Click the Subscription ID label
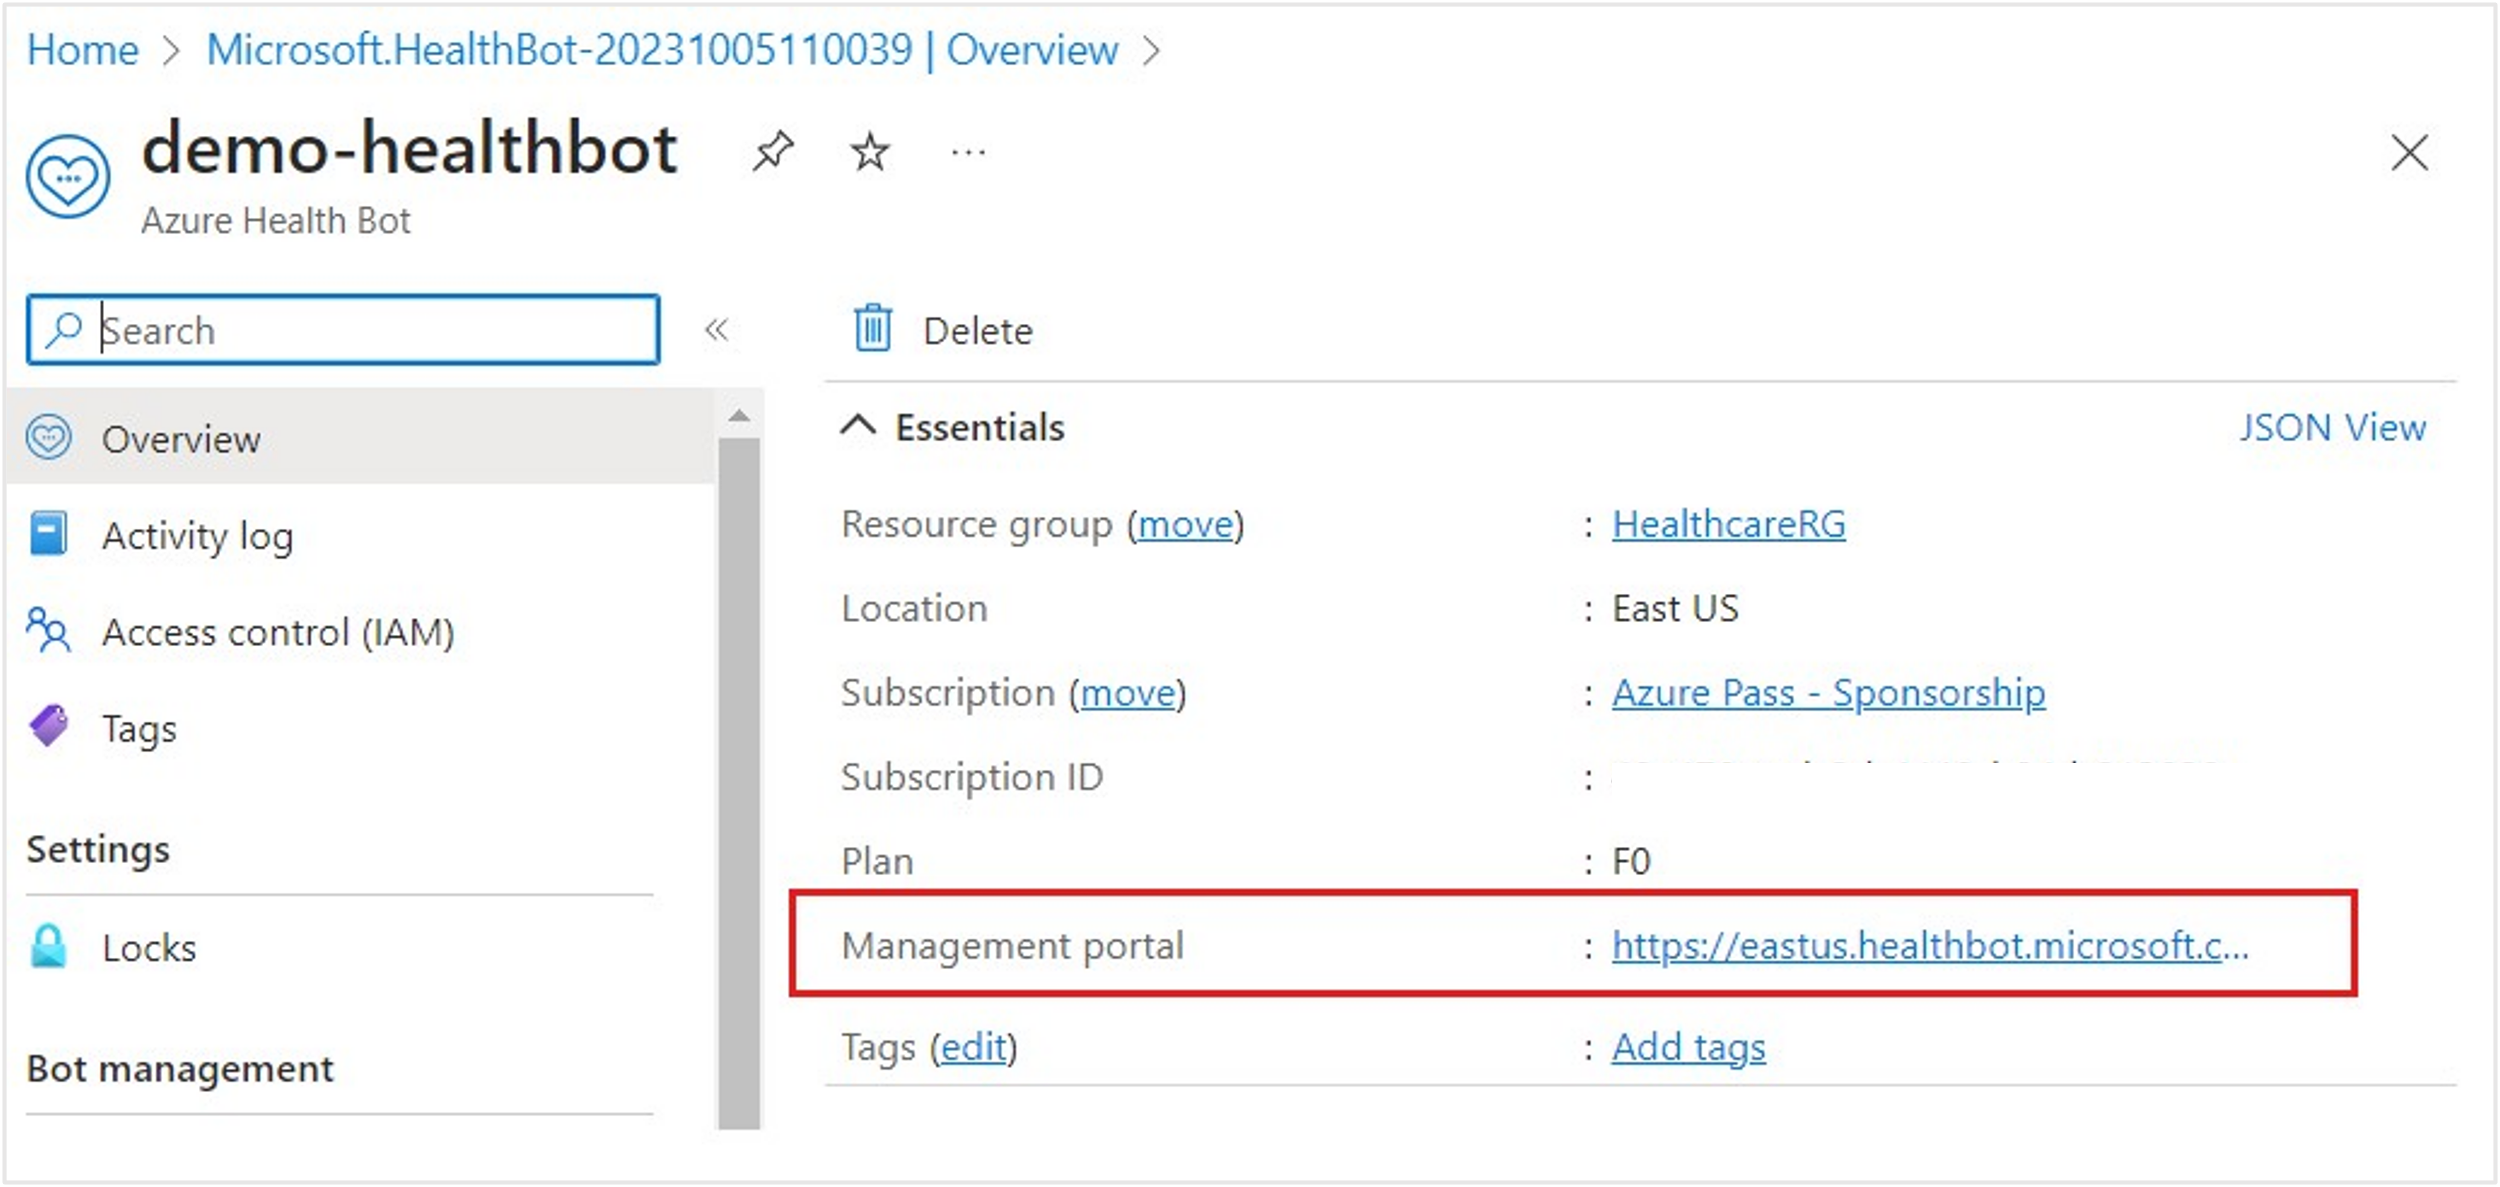Image resolution: width=2500 pixels, height=1187 pixels. pyautogui.click(x=971, y=777)
